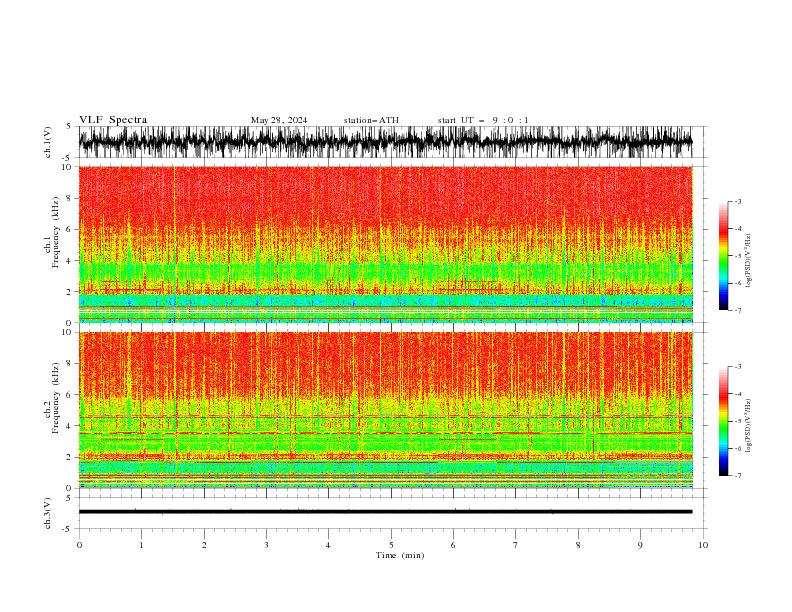Click the 'start UT = 9:0:1' text
792x612 pixels.
tap(483, 120)
